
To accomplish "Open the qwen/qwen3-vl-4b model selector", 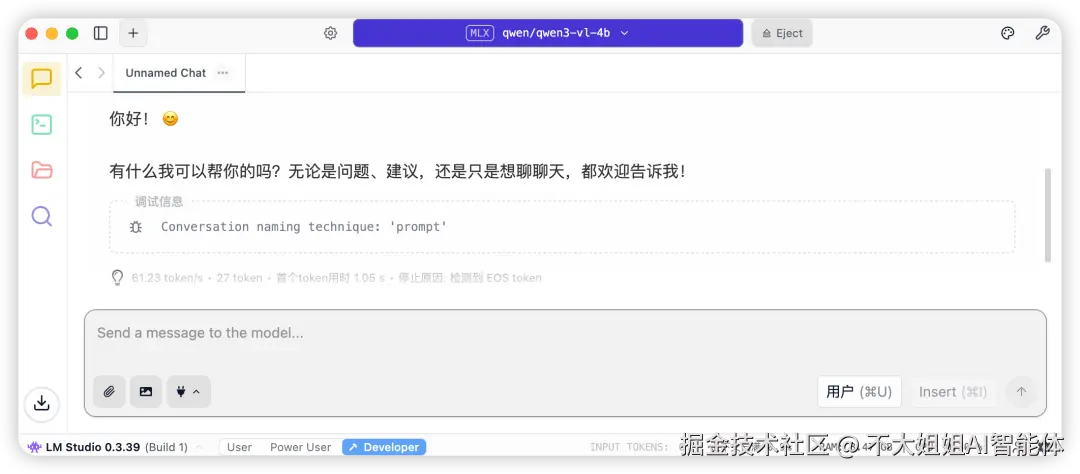I will pos(548,33).
